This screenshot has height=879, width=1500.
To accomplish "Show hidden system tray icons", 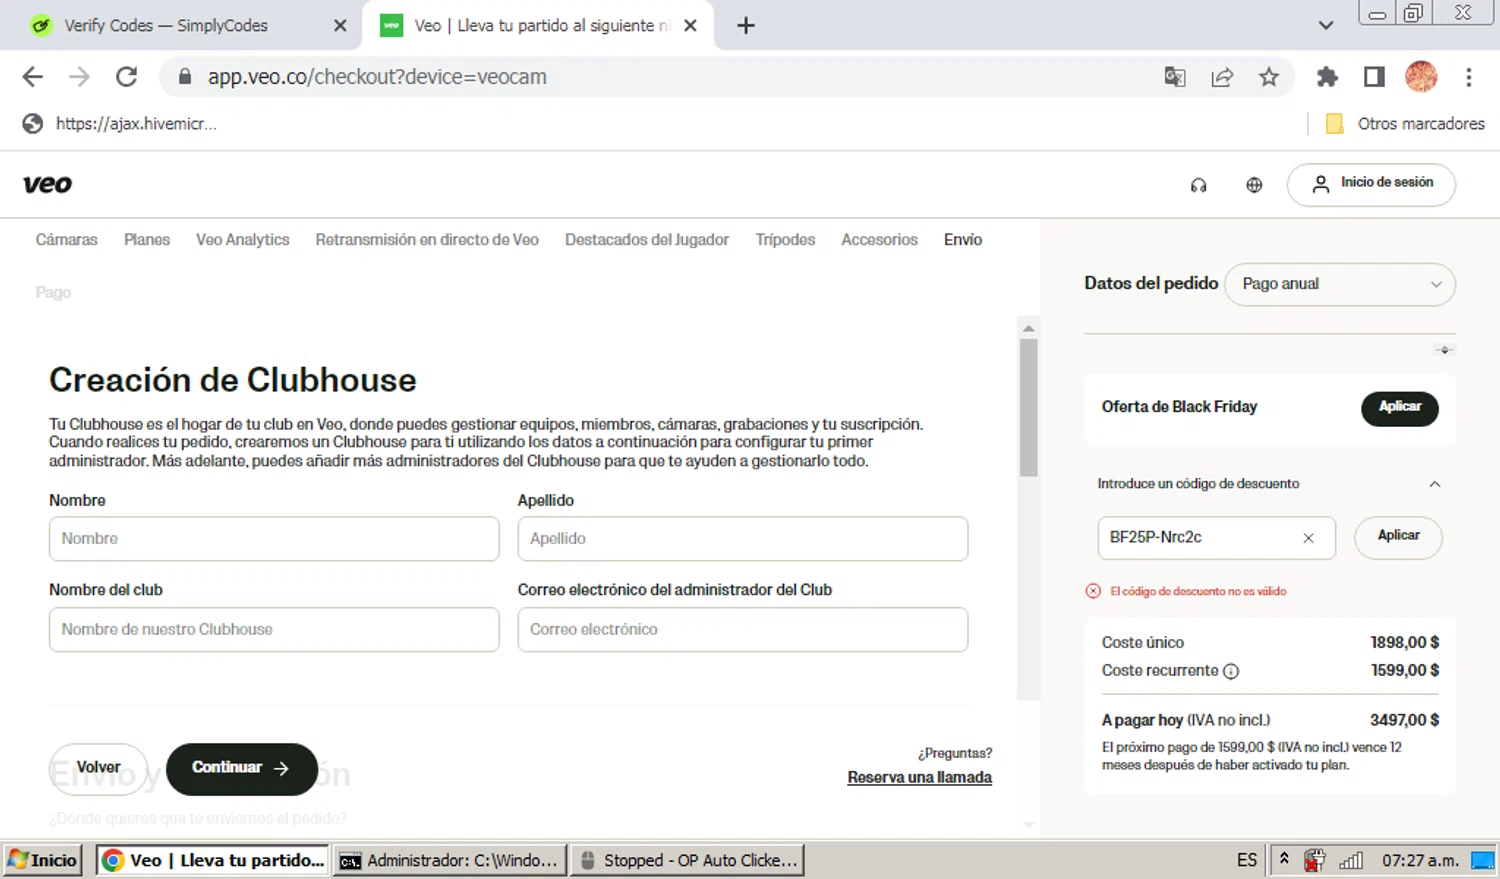I will [1284, 859].
